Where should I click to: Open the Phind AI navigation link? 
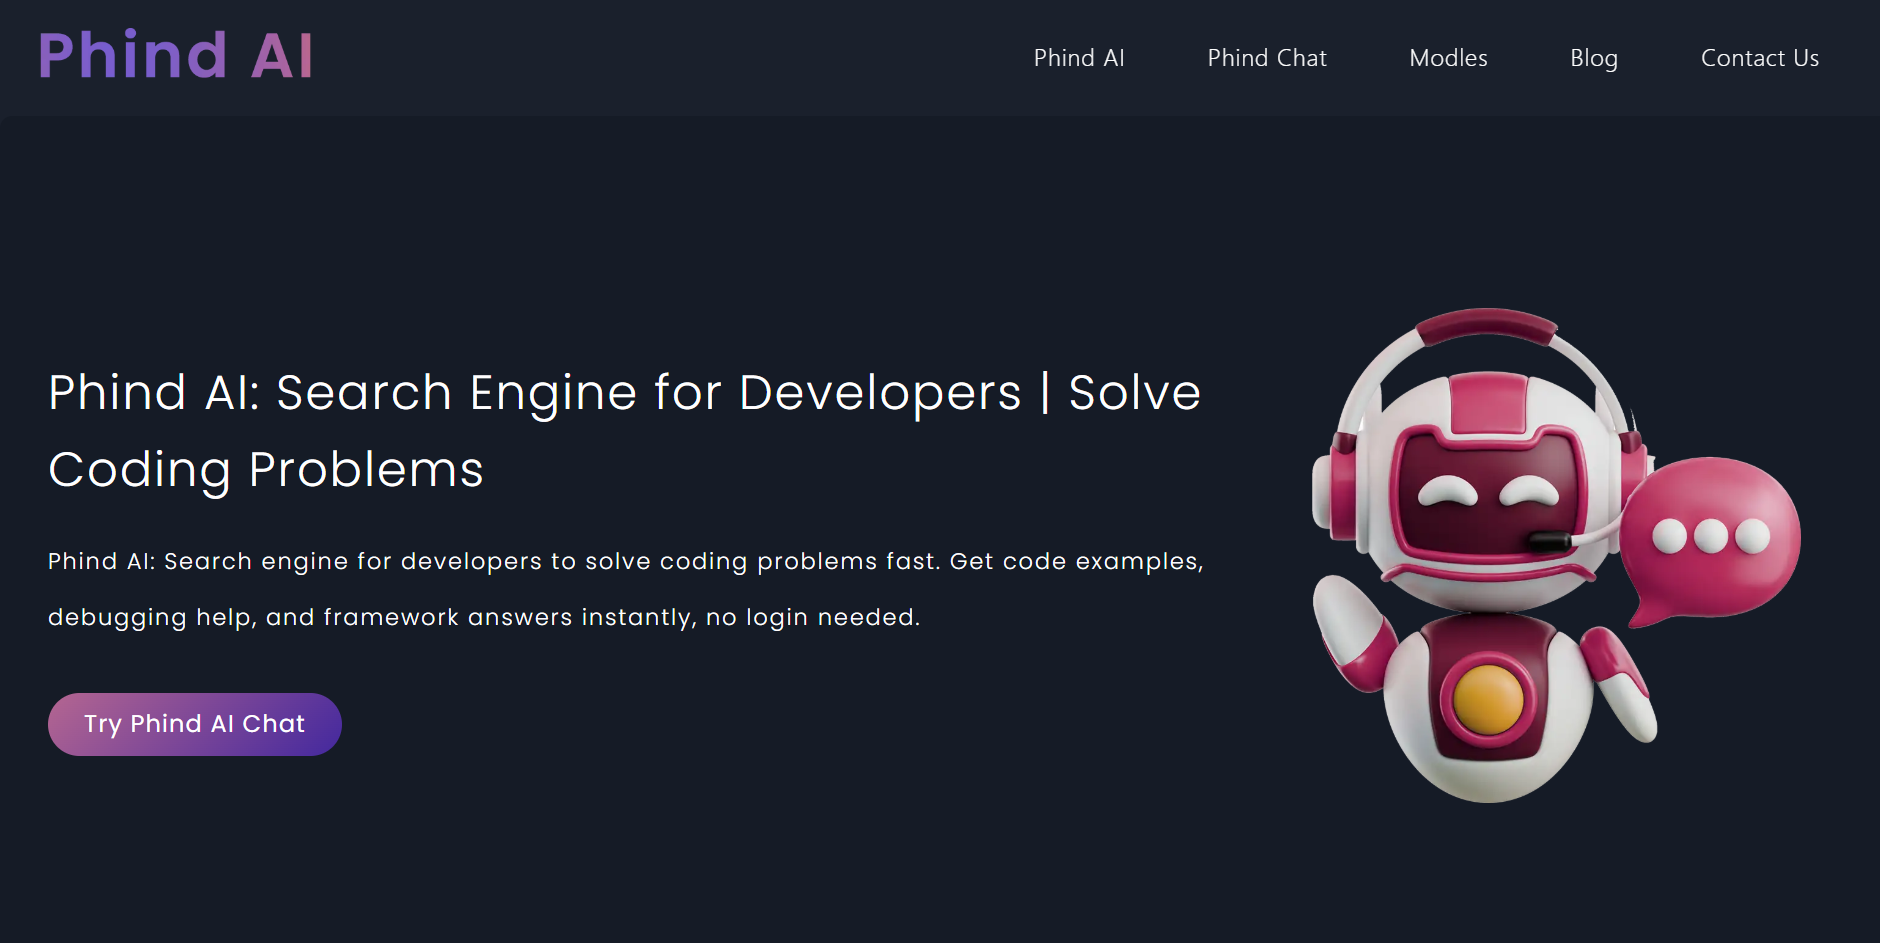(1079, 58)
